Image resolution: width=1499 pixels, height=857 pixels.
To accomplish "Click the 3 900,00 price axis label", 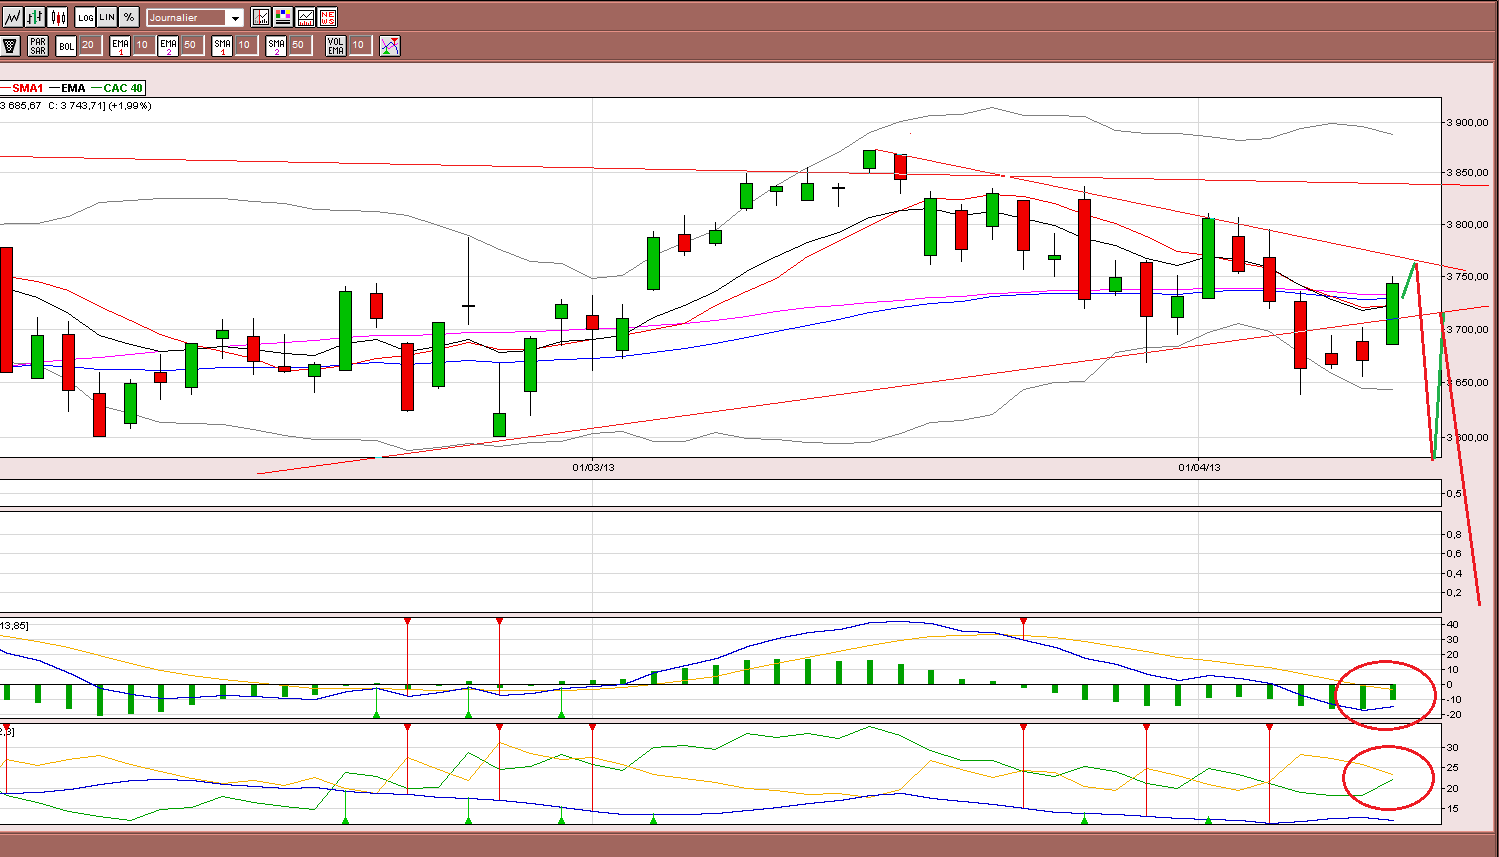I will point(1467,123).
